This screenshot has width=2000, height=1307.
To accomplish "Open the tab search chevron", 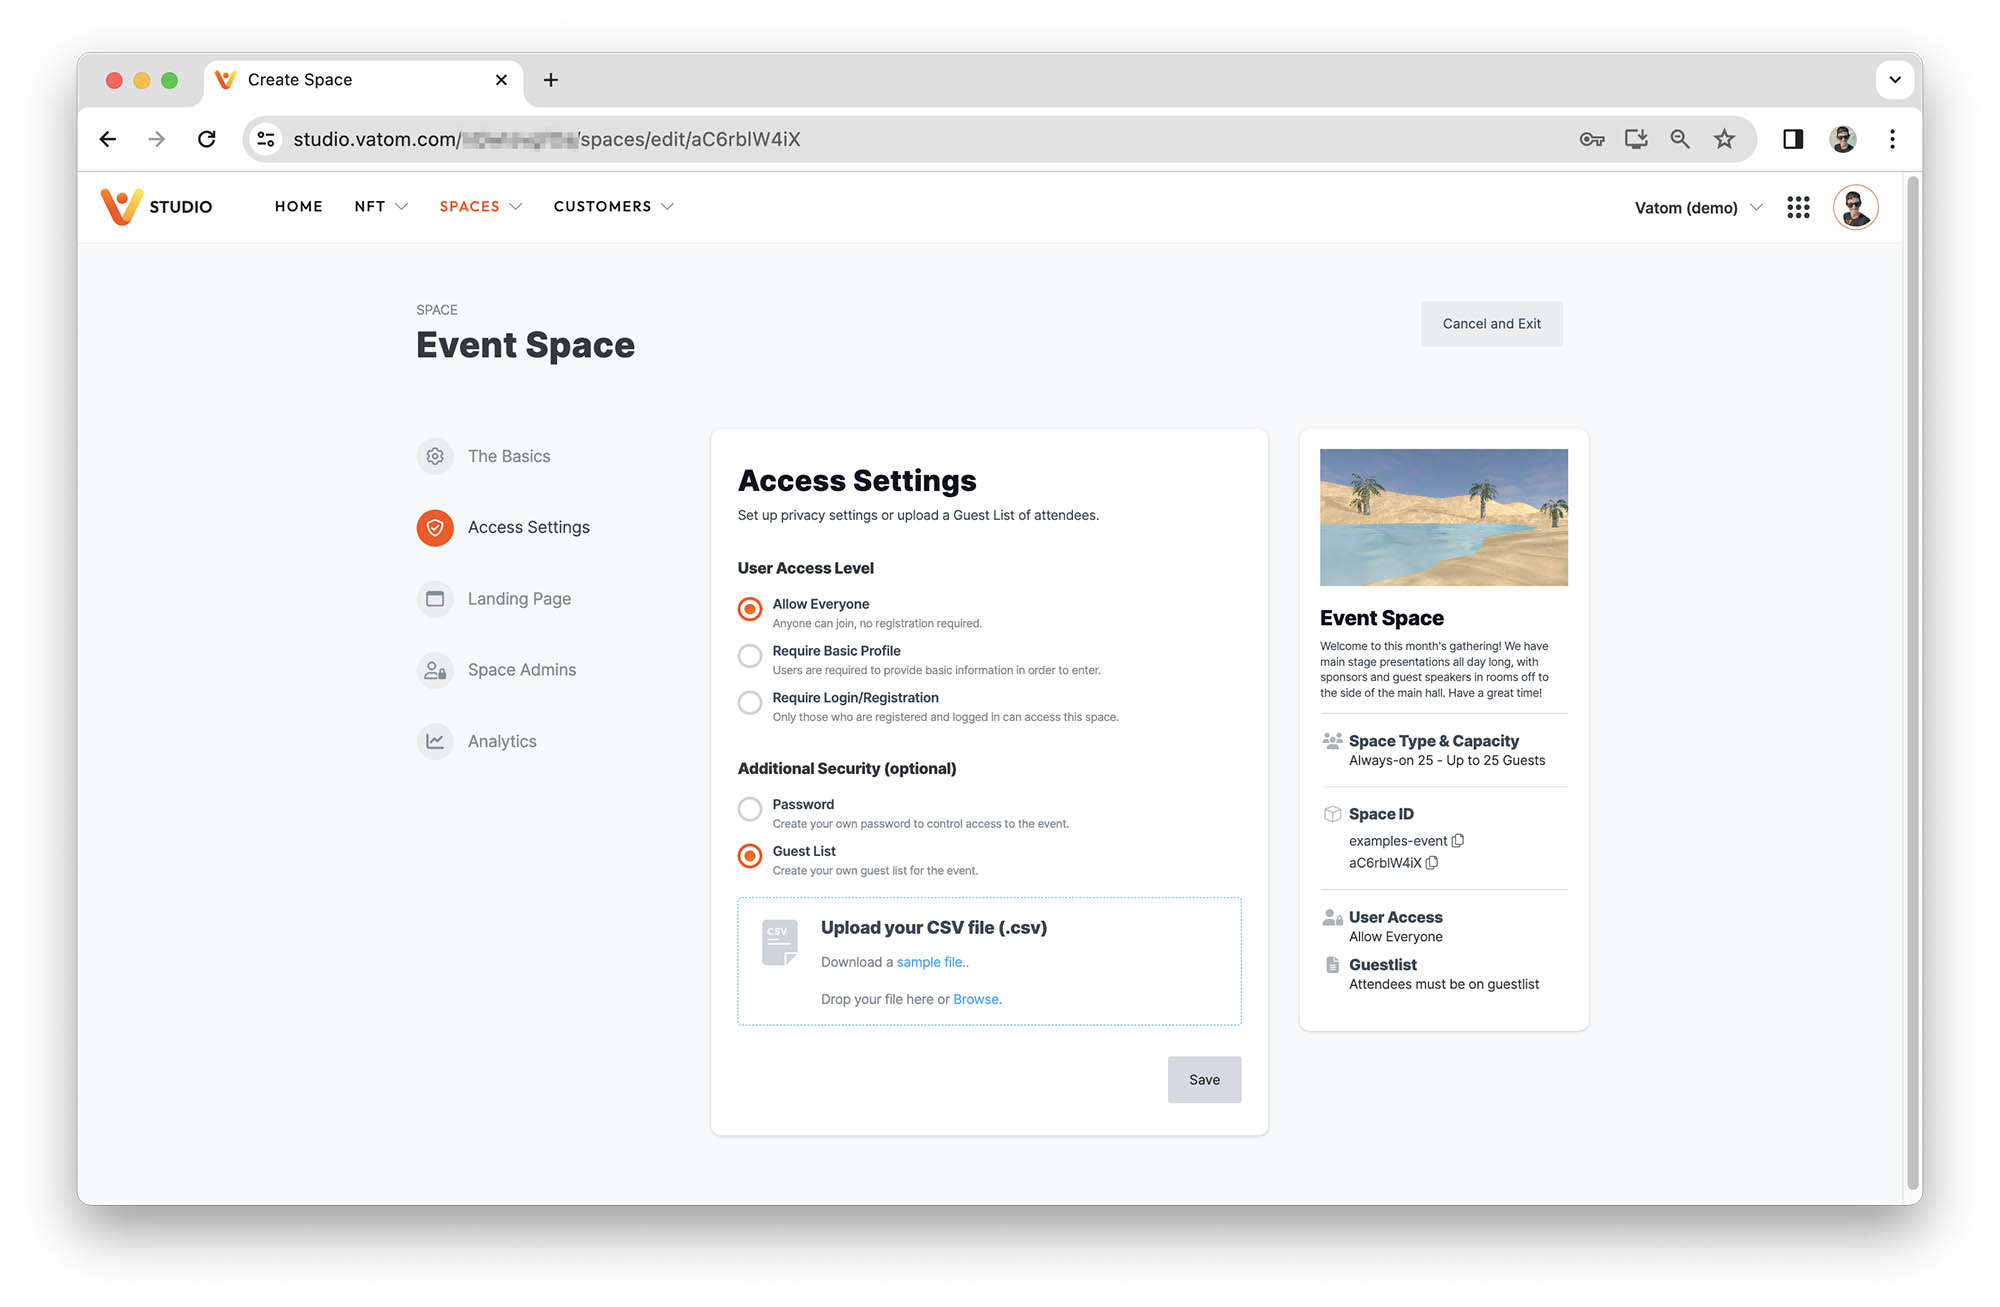I will tap(1895, 80).
